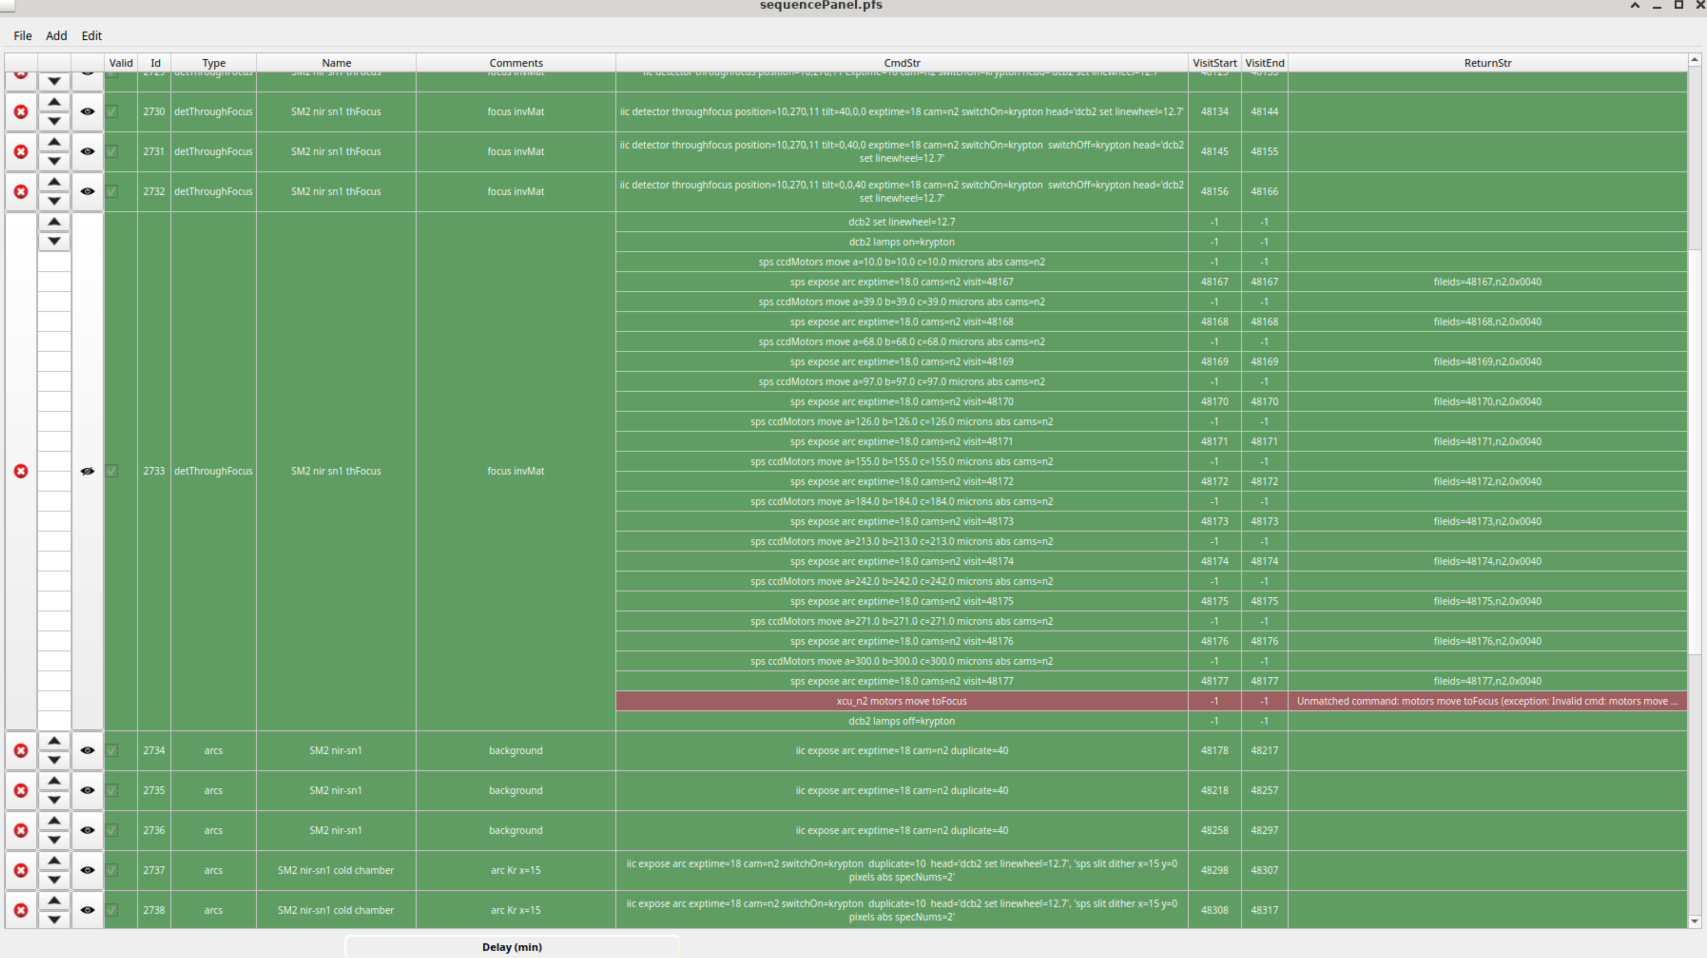Expand row 2737 details via eye icon

tap(87, 870)
